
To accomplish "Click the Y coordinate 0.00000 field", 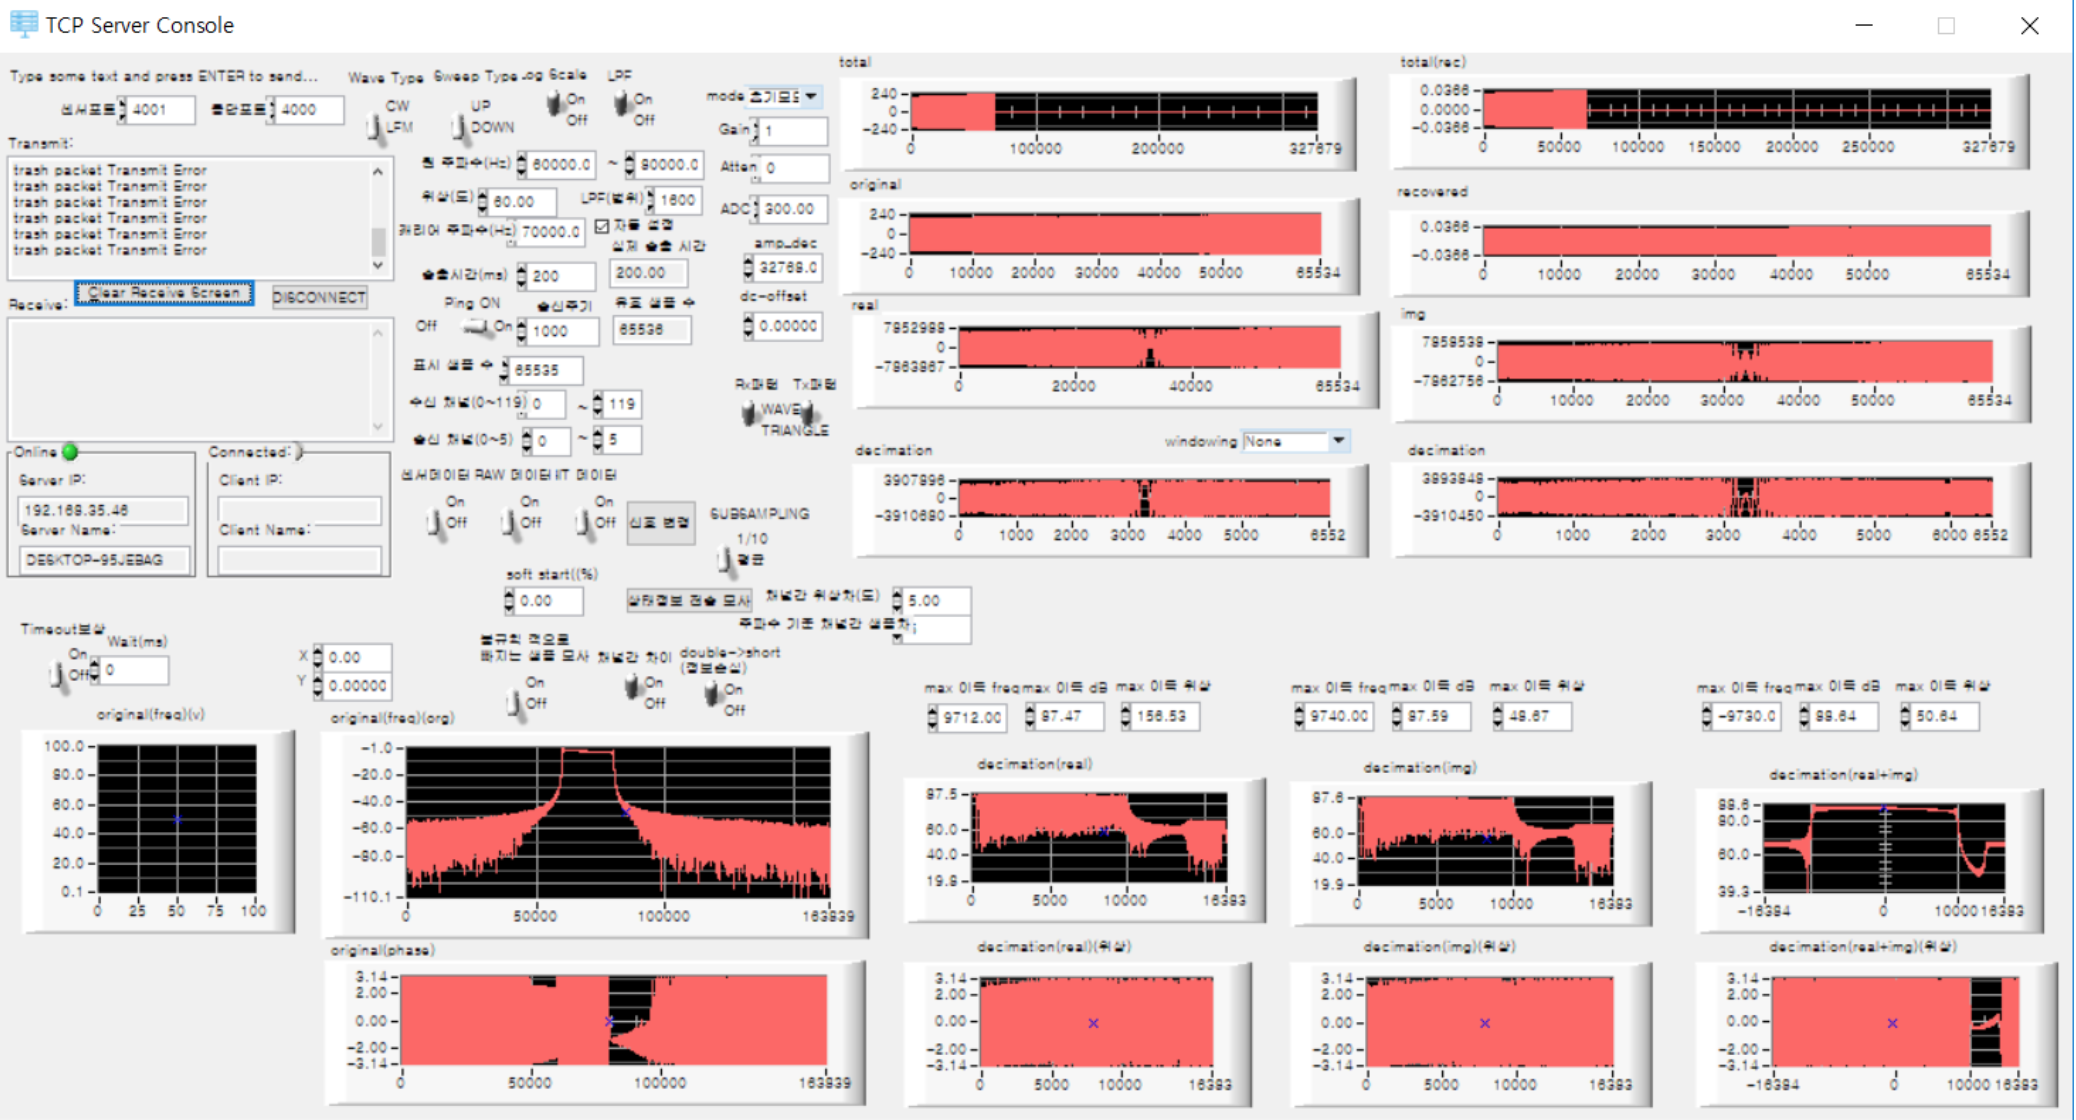I will point(357,685).
